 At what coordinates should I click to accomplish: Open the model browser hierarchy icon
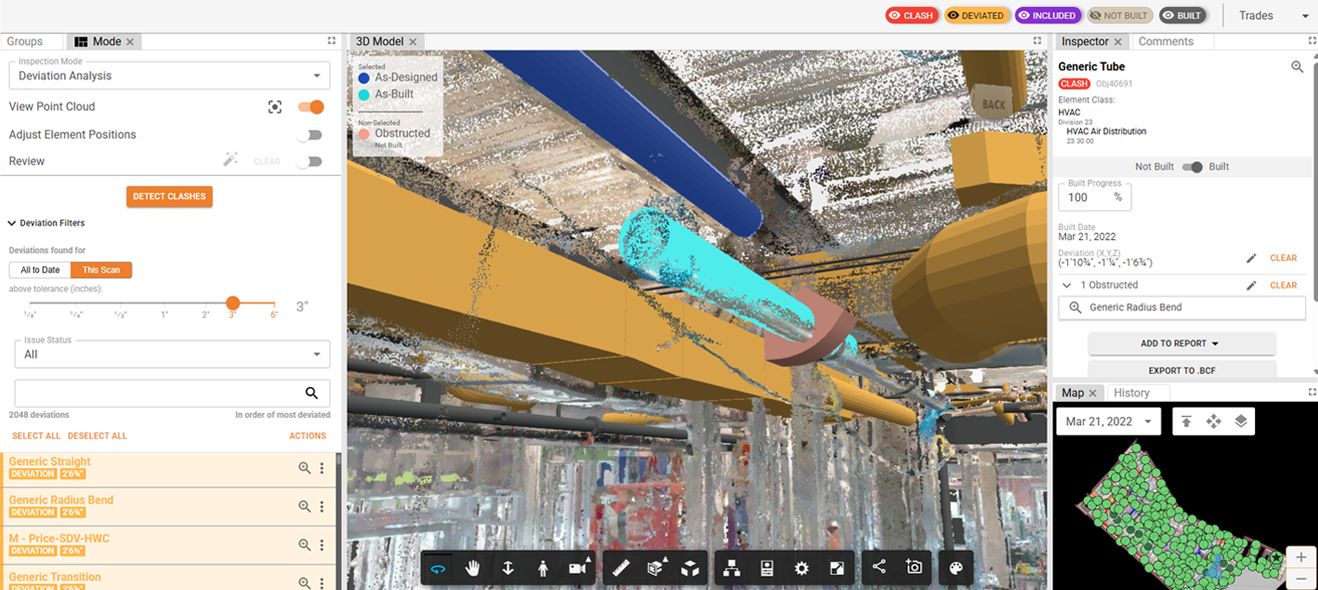[732, 568]
